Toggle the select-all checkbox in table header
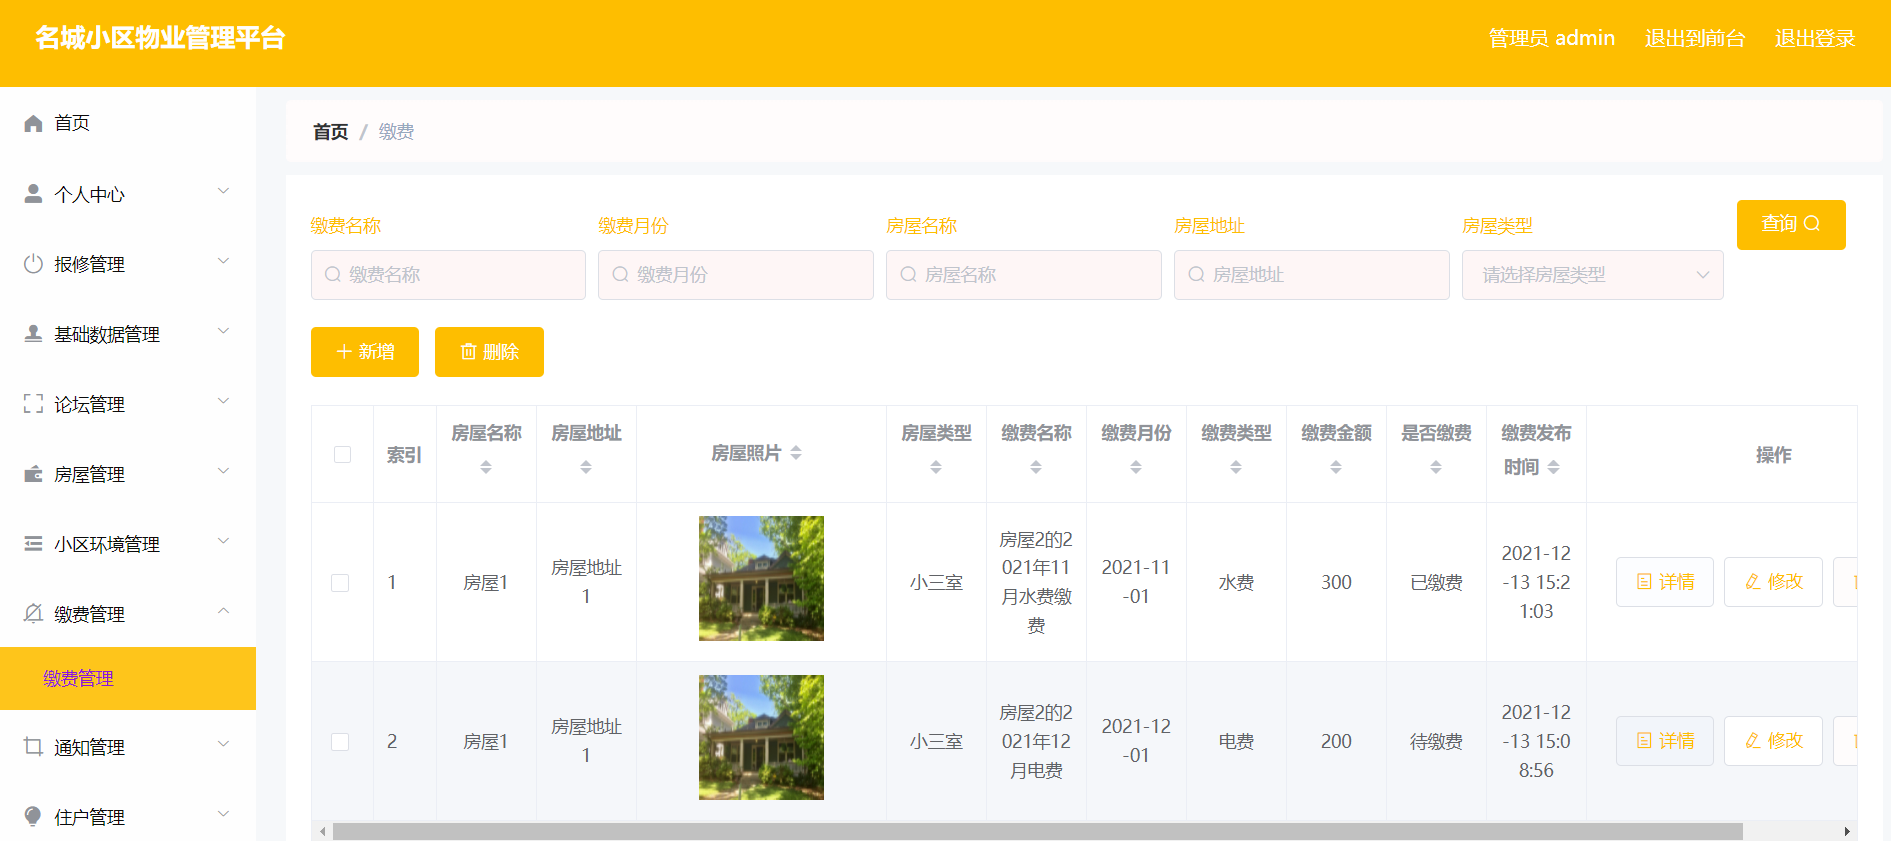The height and width of the screenshot is (841, 1891). coord(342,454)
